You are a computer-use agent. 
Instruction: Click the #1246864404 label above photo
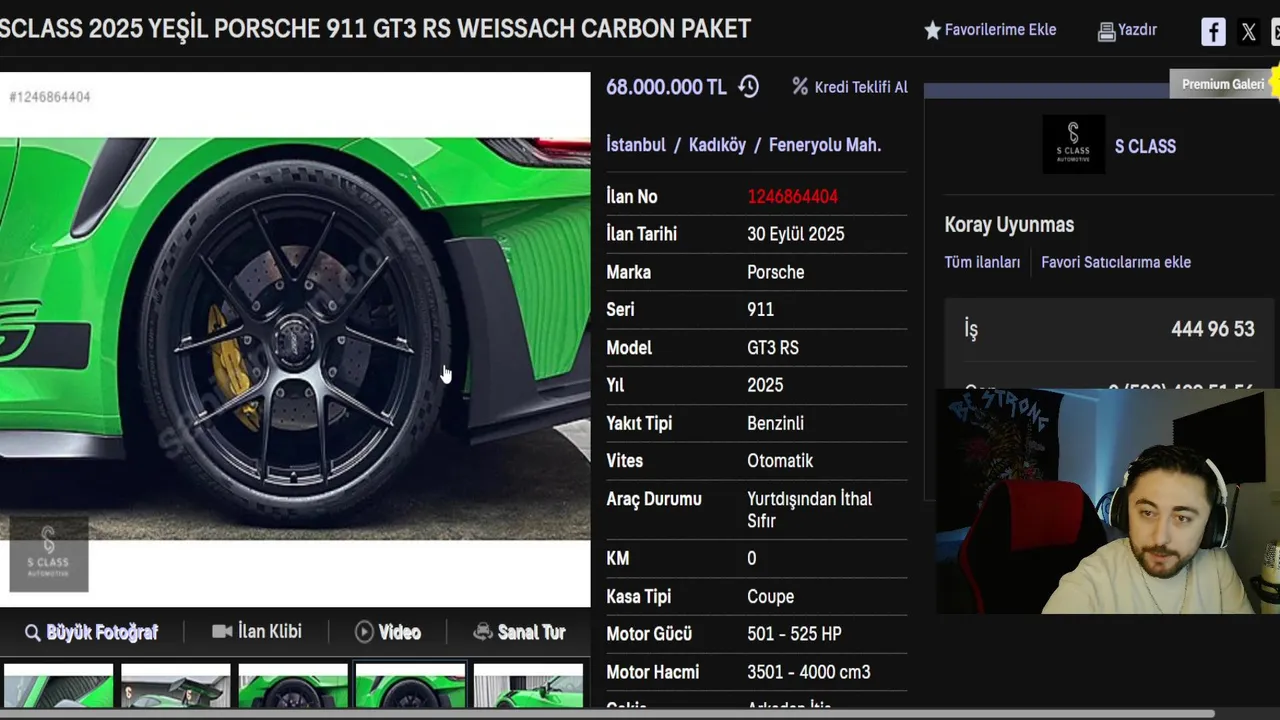pyautogui.click(x=49, y=97)
